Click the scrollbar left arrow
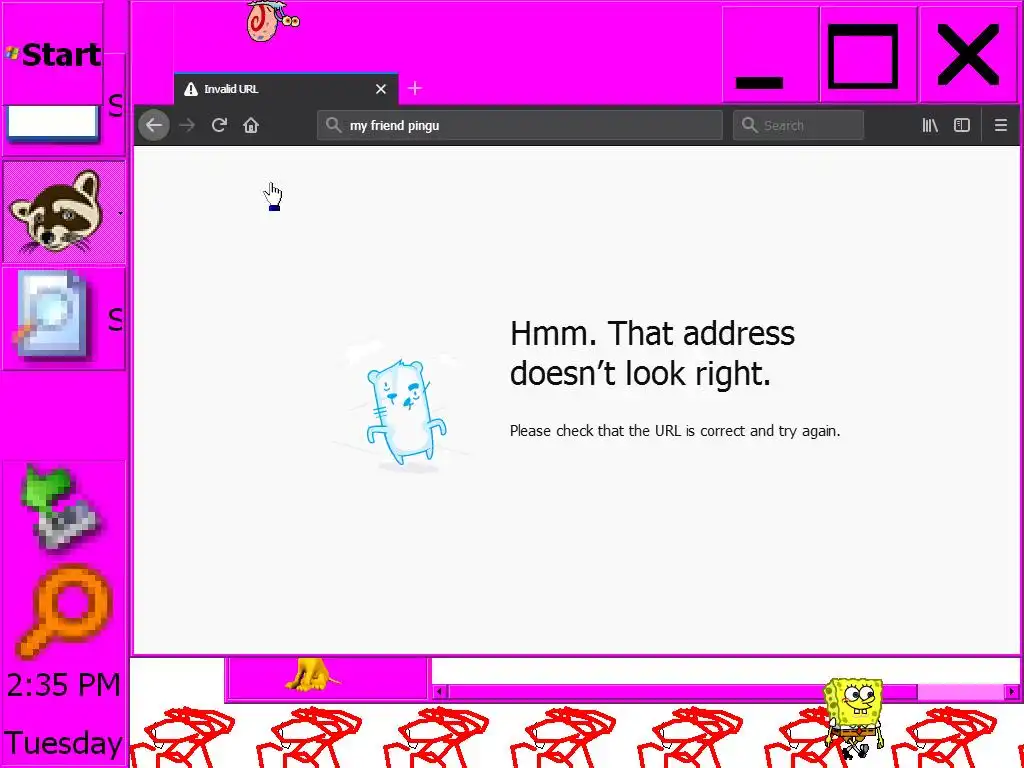This screenshot has height=768, width=1024. tap(440, 692)
